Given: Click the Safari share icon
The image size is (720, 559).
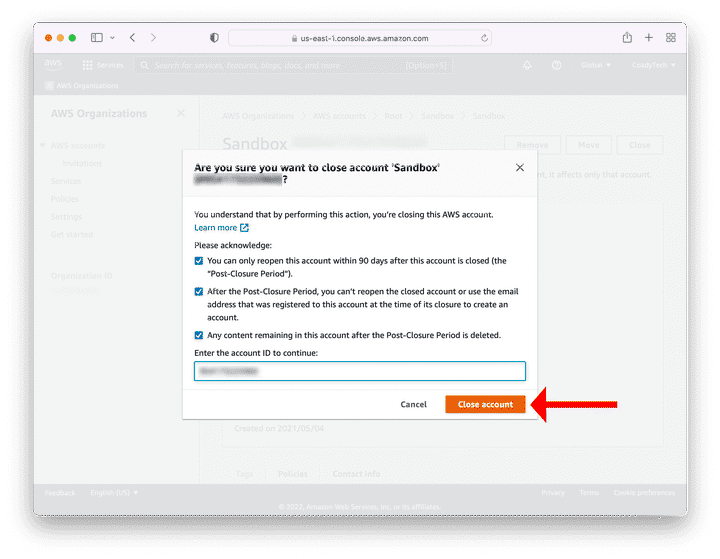Looking at the screenshot, I should point(627,38).
